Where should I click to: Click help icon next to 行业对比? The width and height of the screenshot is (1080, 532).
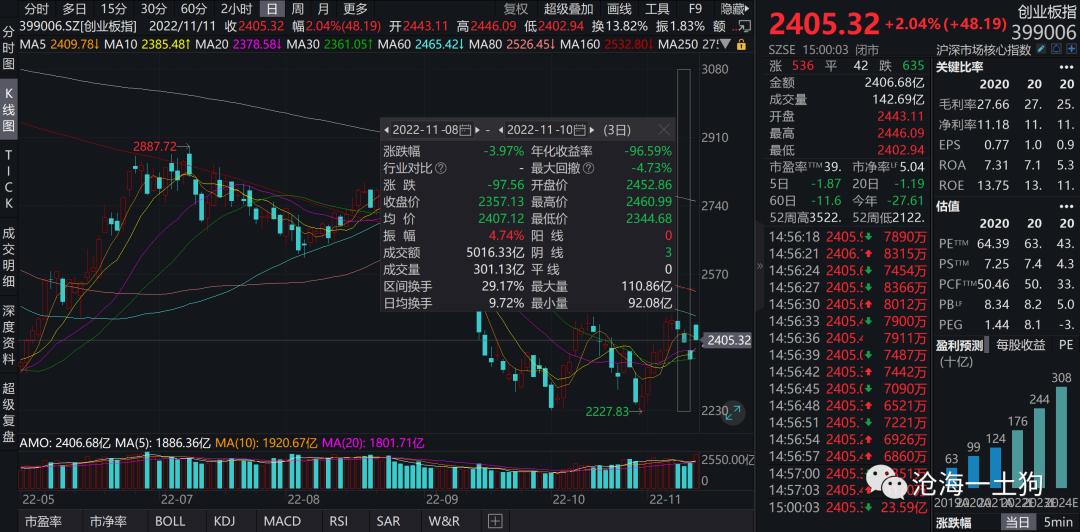tap(440, 168)
